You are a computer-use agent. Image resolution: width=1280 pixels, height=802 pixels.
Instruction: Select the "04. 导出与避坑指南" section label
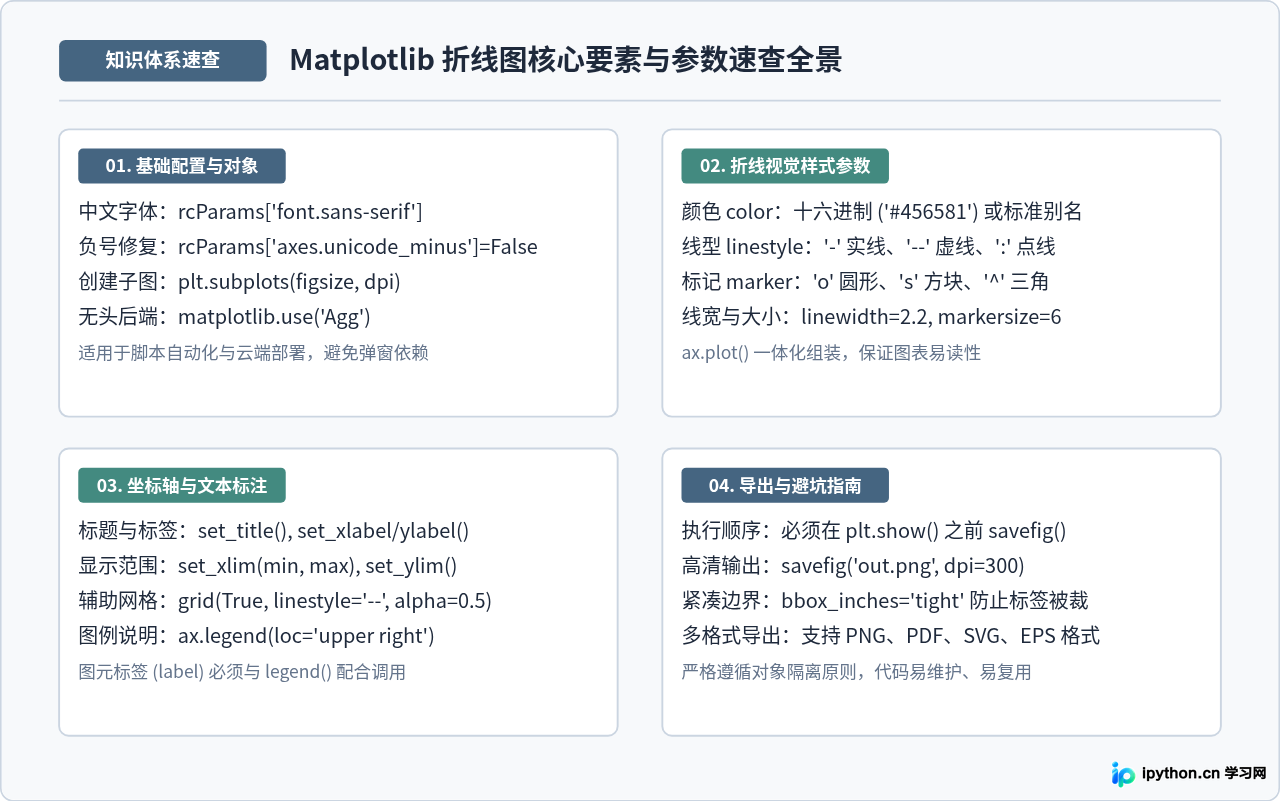tap(785, 486)
